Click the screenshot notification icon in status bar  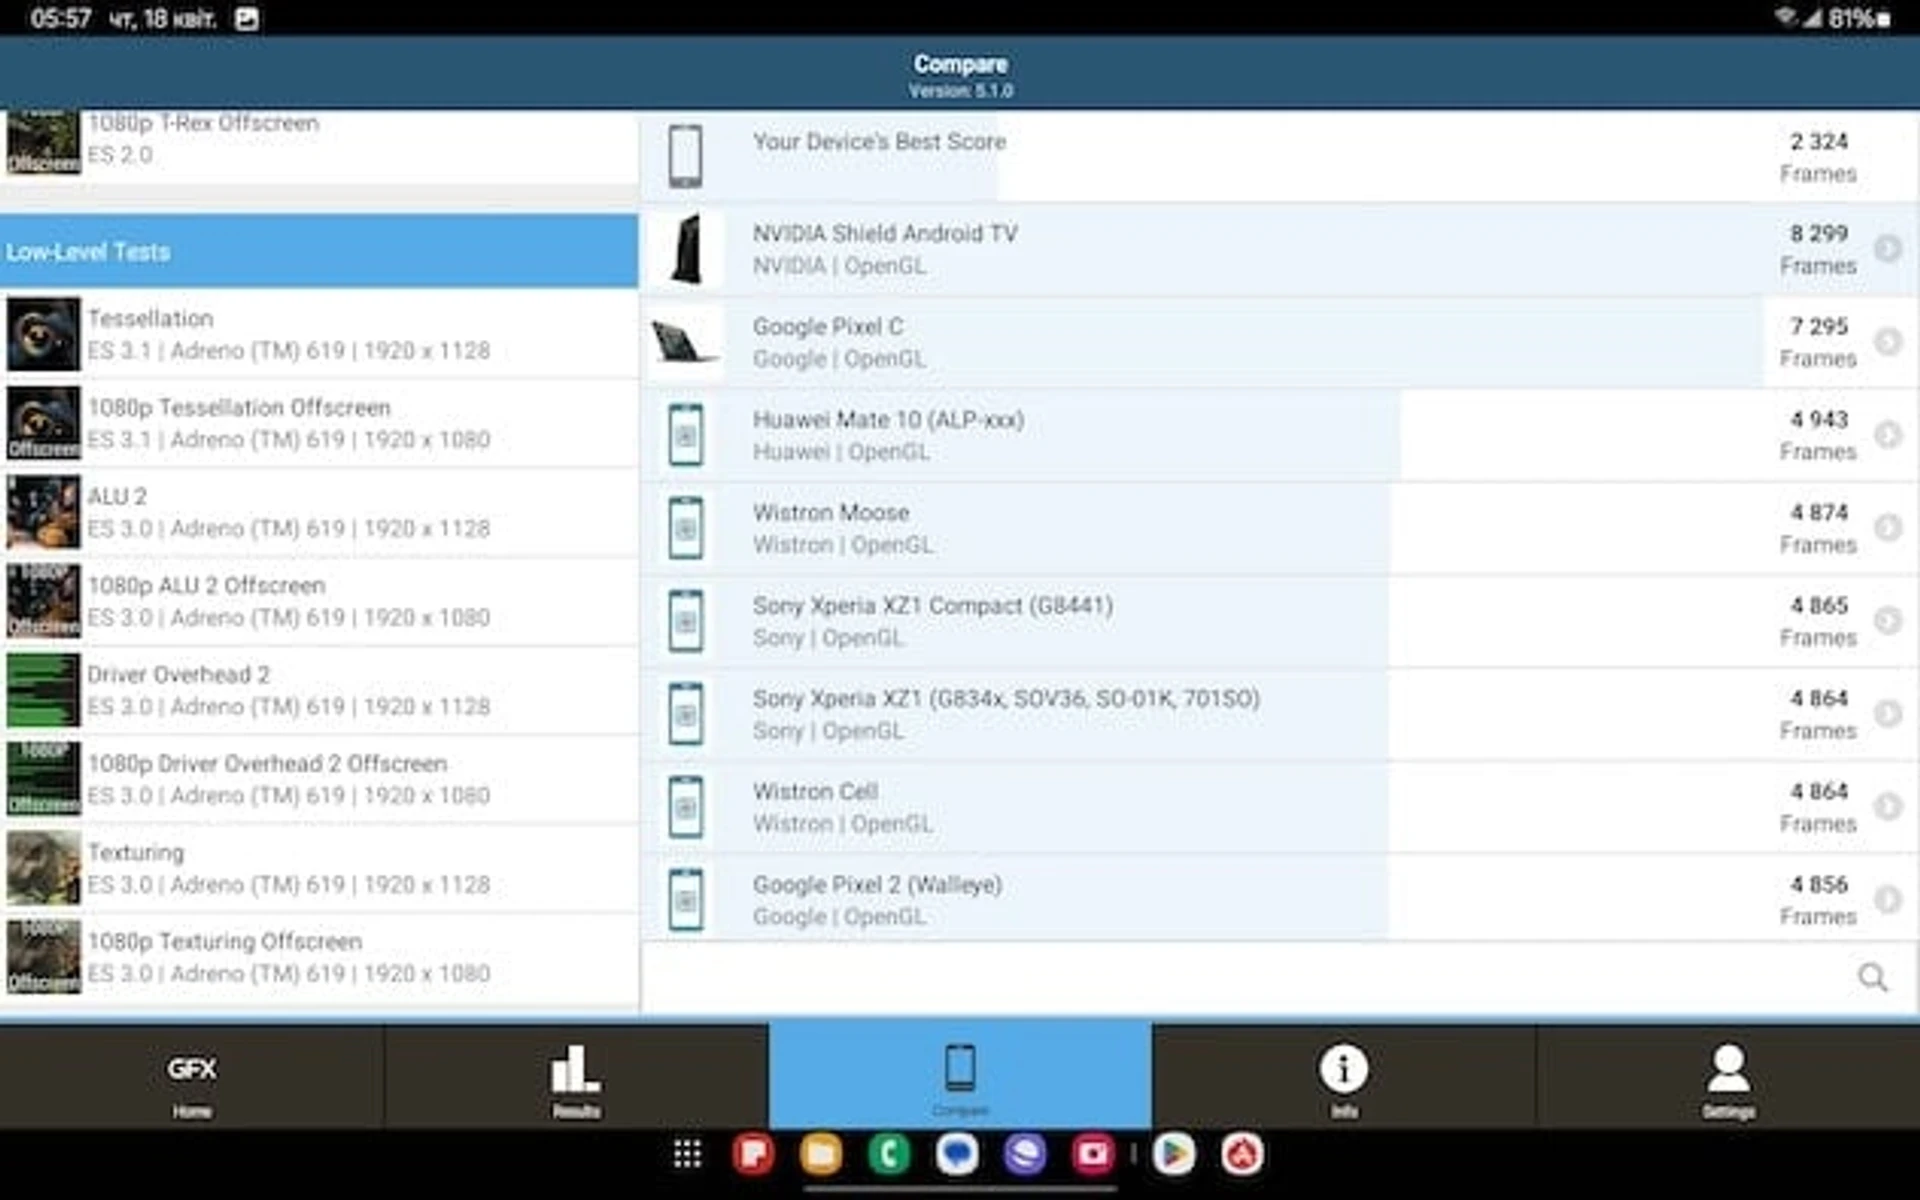[247, 19]
